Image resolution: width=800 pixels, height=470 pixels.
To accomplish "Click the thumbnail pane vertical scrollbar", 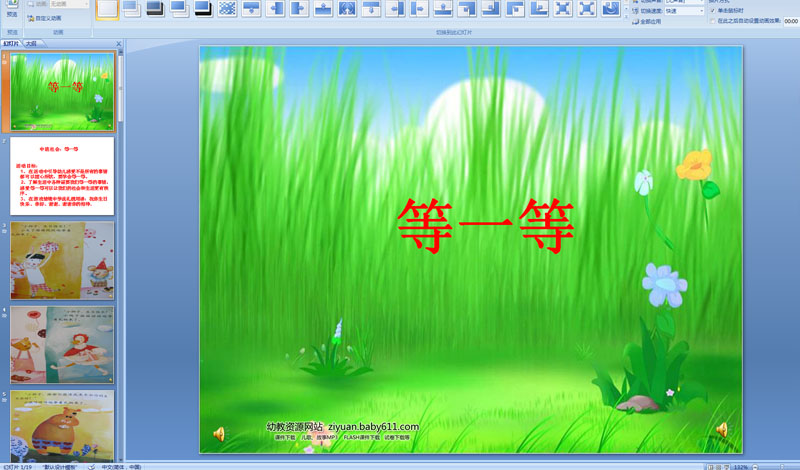I will [120, 88].
